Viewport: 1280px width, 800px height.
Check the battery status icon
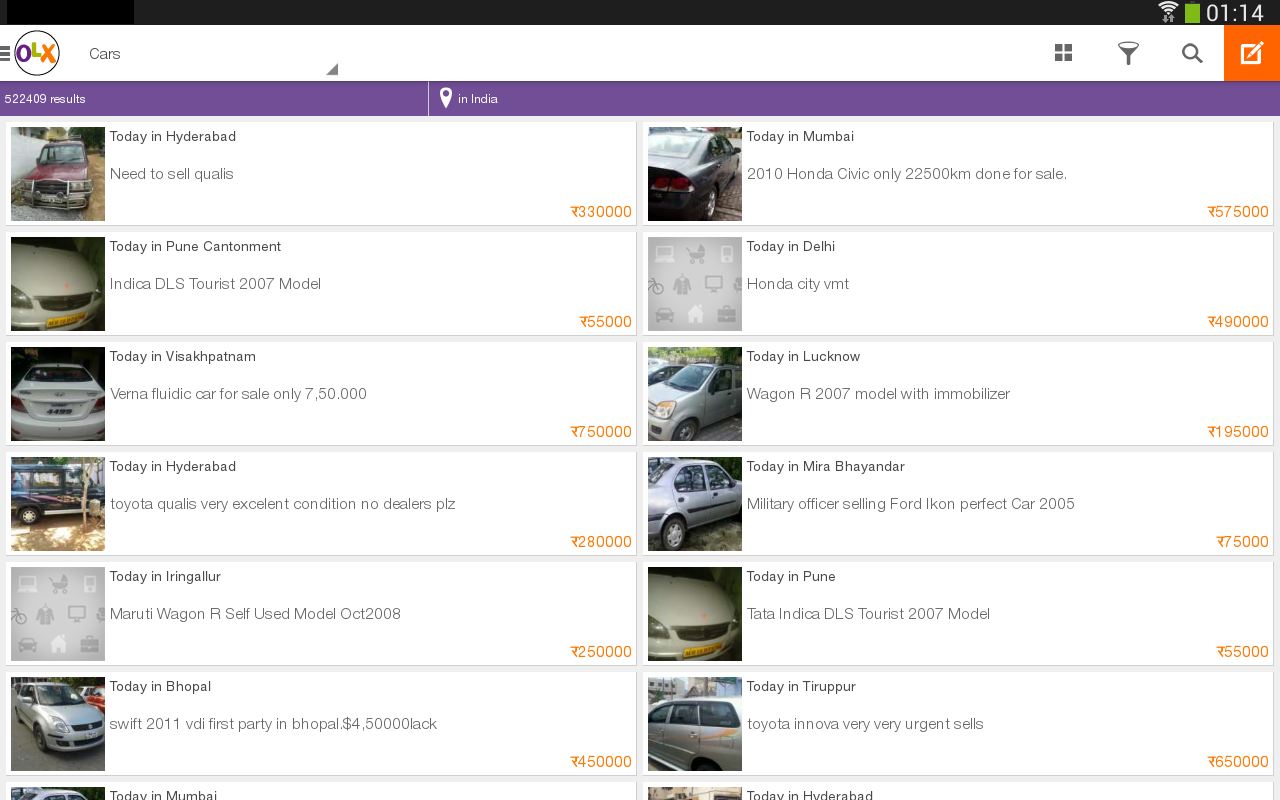[x=1192, y=13]
